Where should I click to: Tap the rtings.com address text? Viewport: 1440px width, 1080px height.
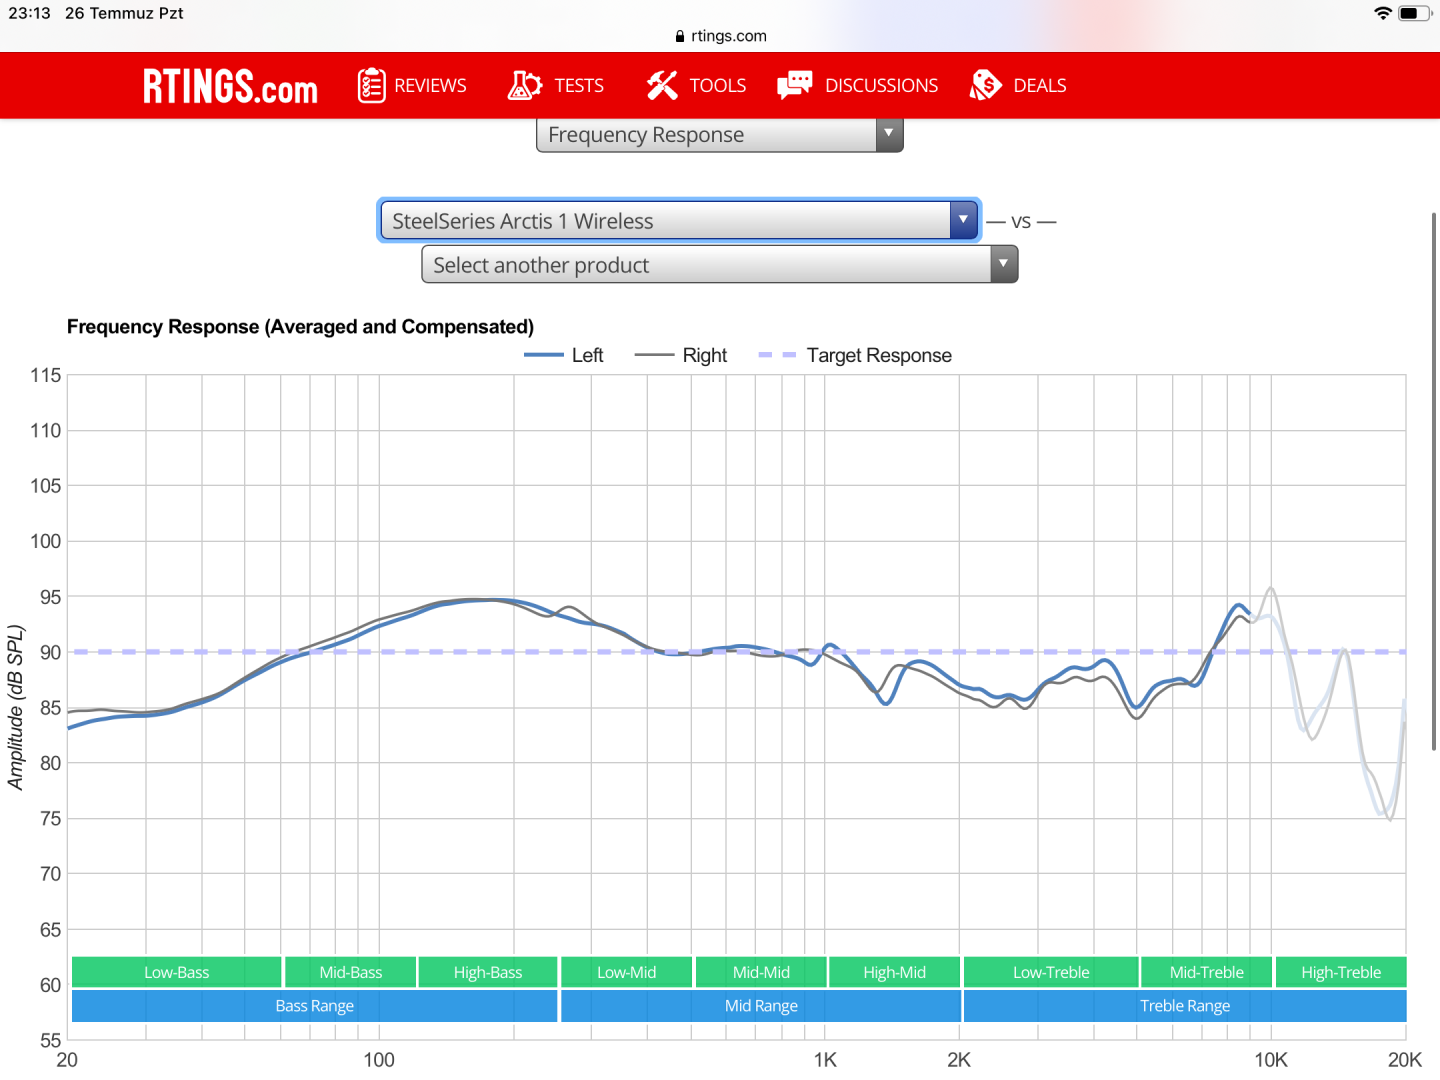tap(729, 36)
